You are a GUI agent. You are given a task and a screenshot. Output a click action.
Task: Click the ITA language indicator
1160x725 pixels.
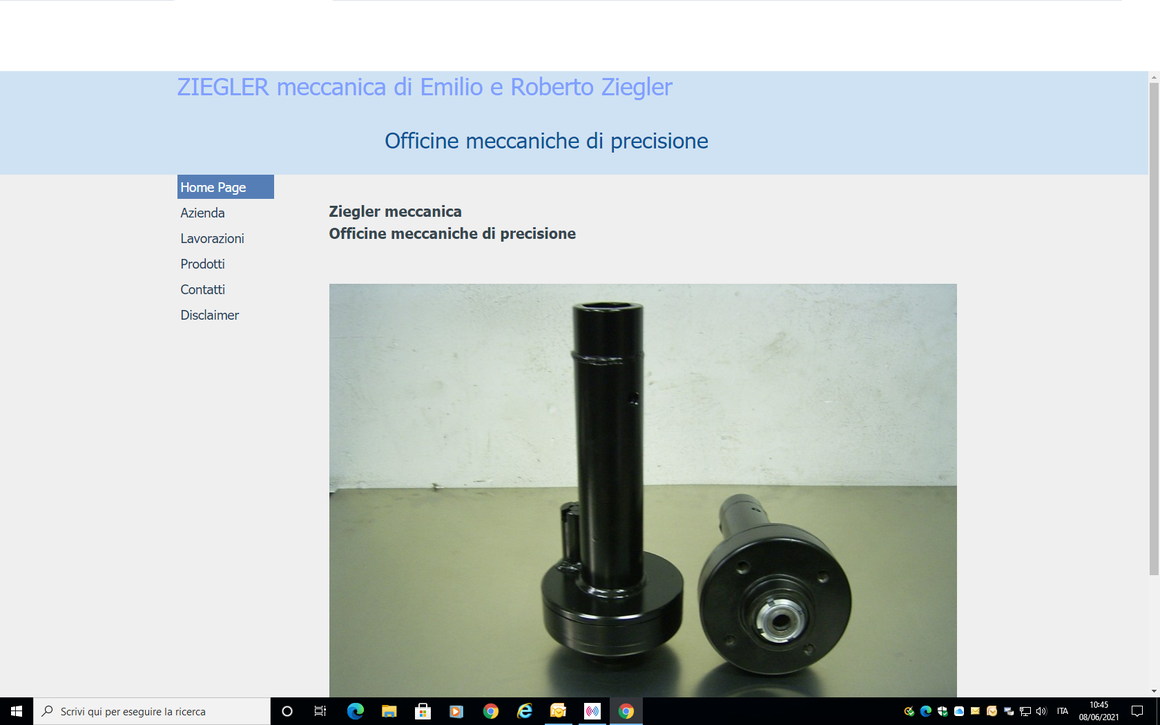[1062, 711]
